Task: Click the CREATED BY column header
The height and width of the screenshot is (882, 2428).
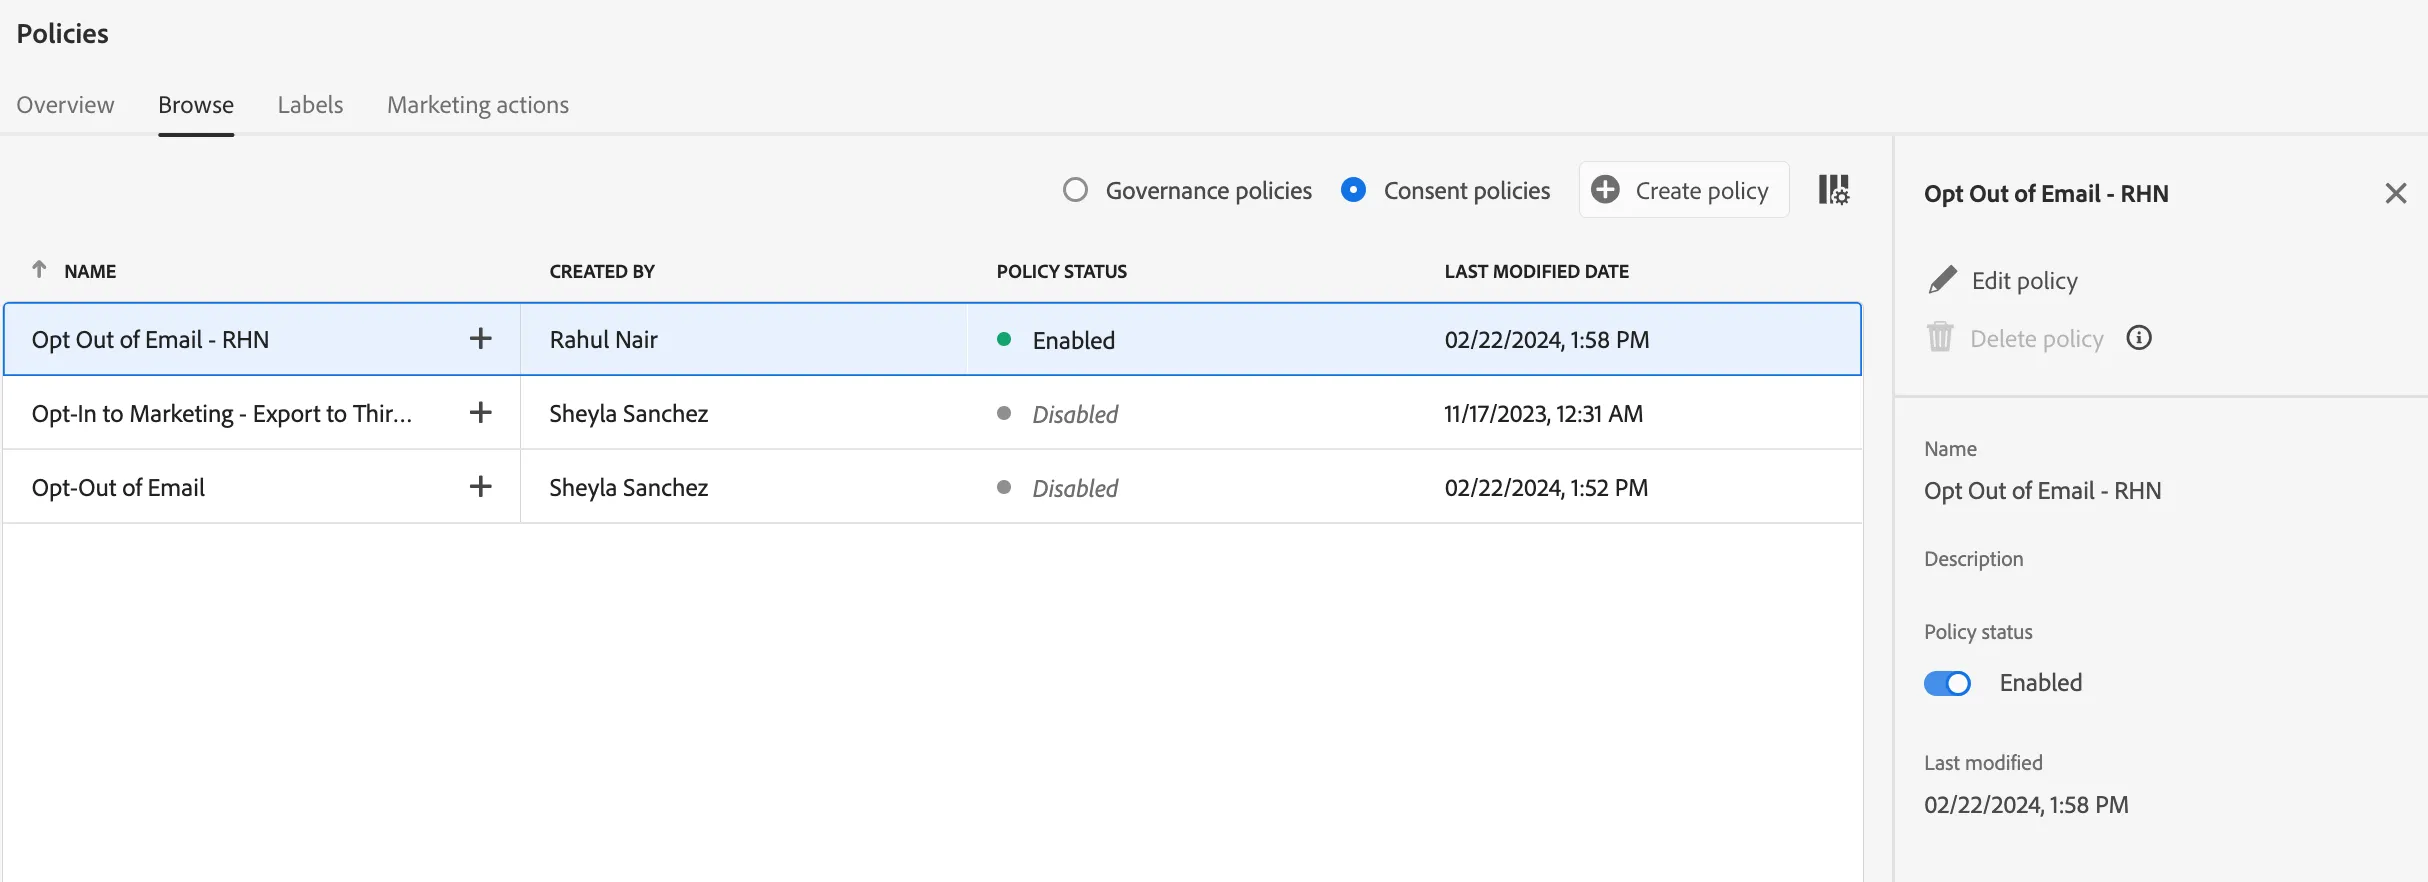Action: click(x=602, y=271)
